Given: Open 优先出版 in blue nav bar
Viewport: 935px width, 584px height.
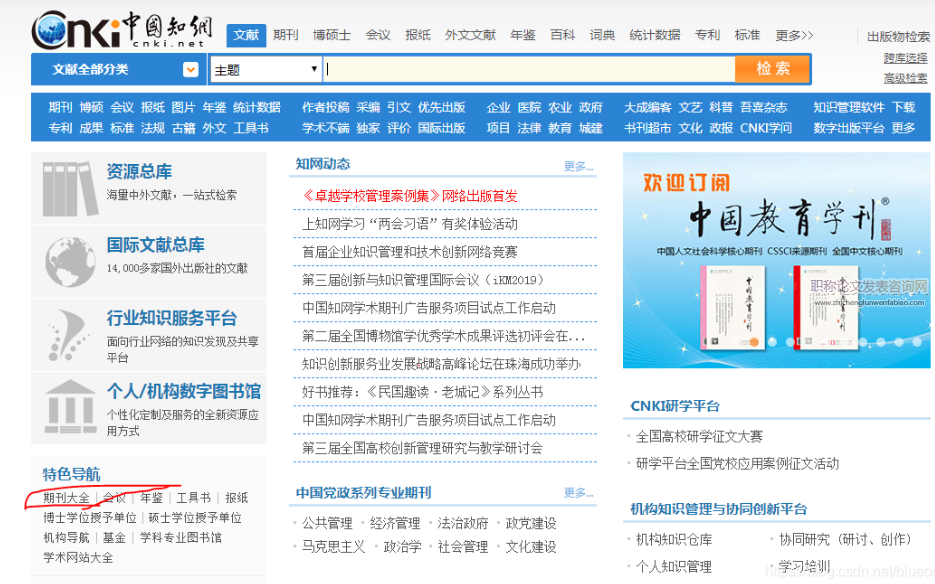Looking at the screenshot, I should [441, 107].
